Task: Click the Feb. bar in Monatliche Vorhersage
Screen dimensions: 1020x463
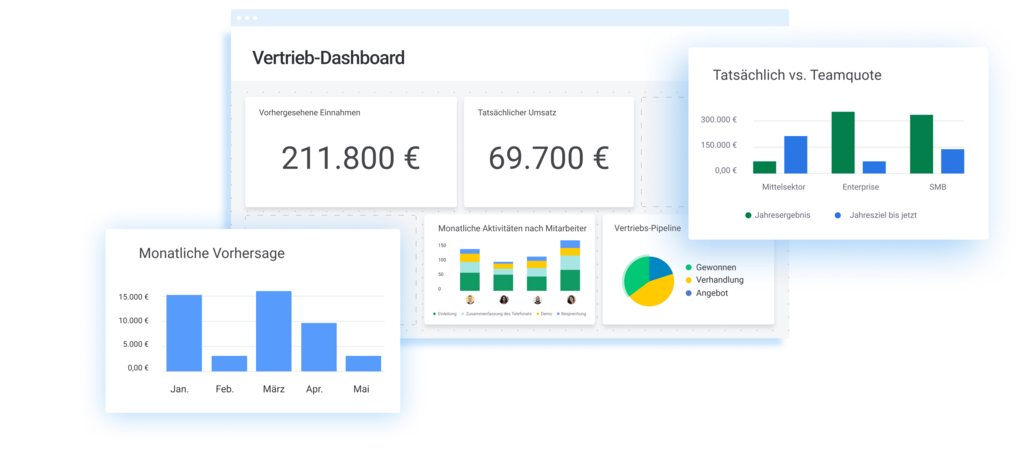Action: point(229,364)
